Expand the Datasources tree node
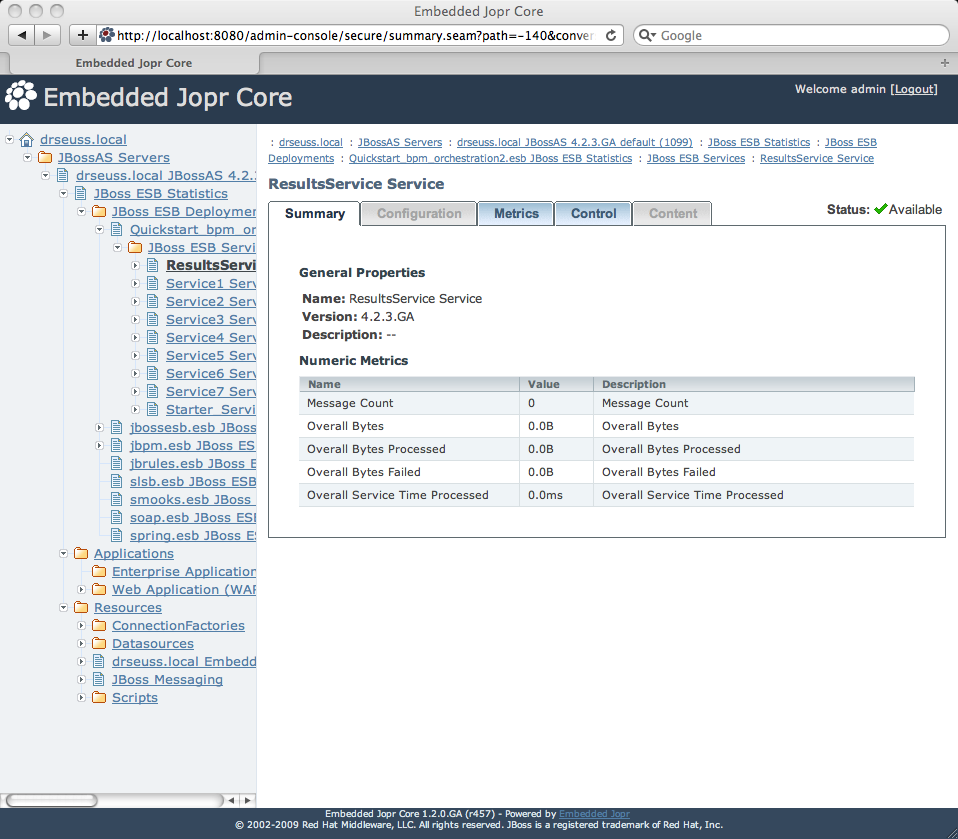The width and height of the screenshot is (958, 839). point(81,643)
